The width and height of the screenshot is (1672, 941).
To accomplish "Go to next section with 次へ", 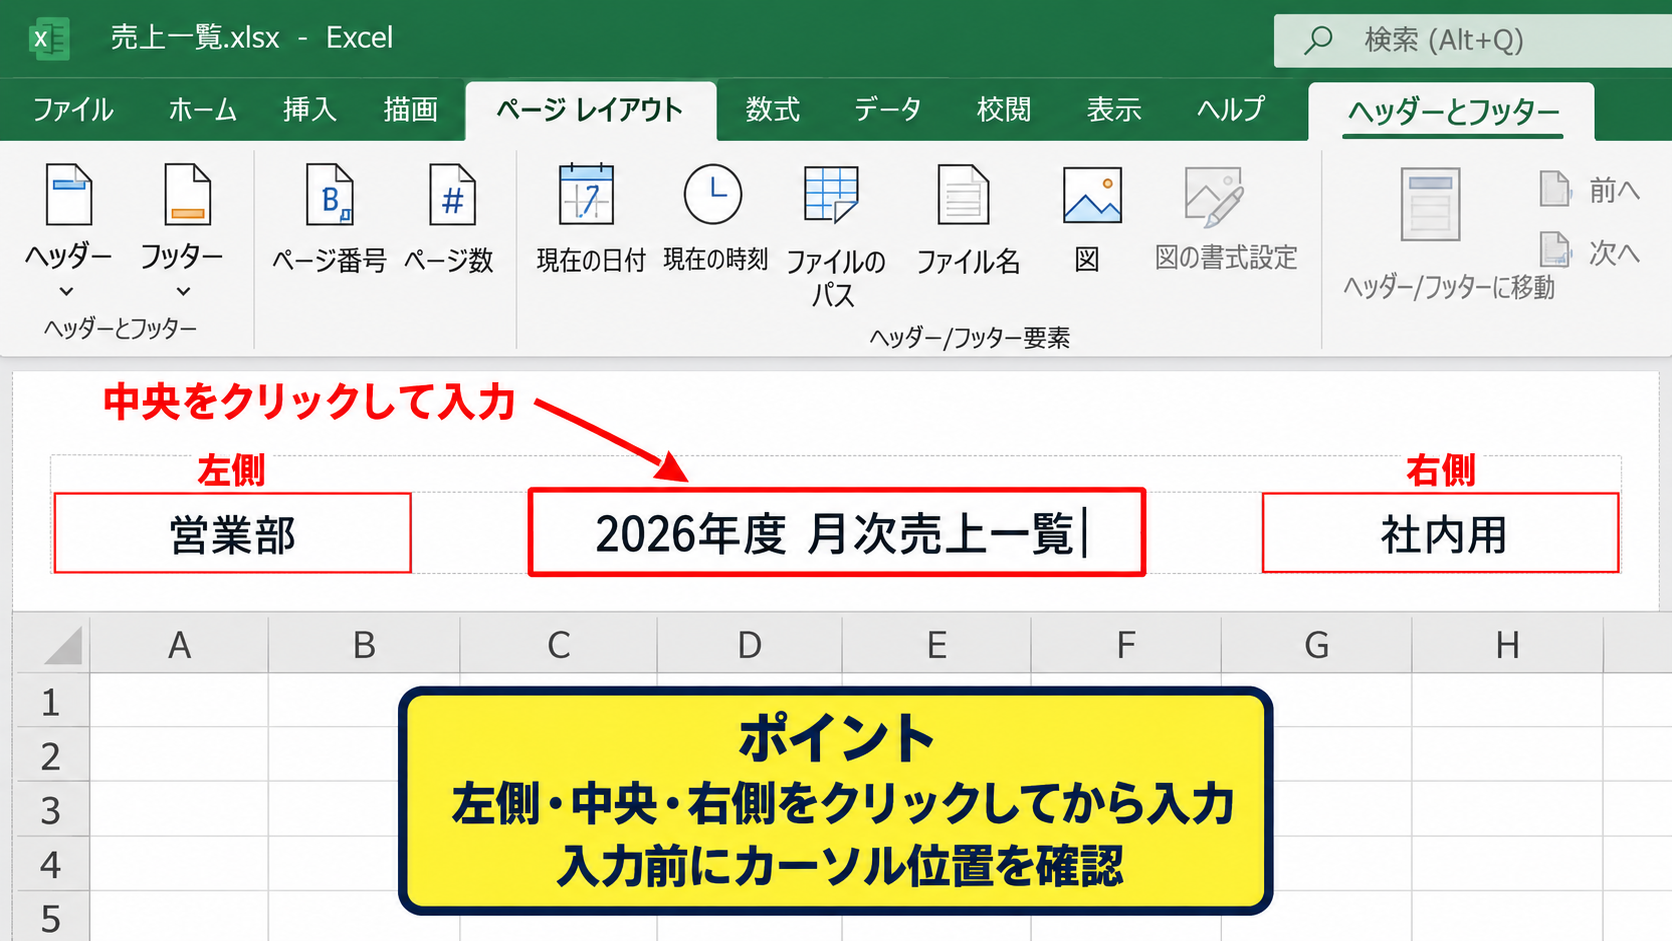I will [x=1591, y=251].
